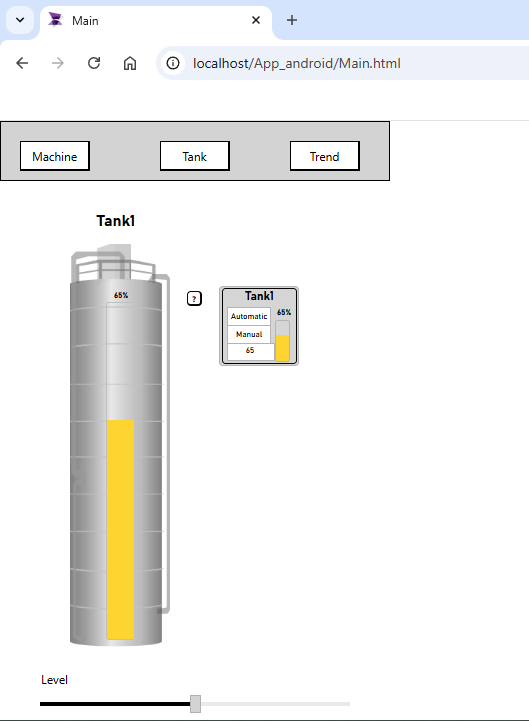View site information icon in address bar
Image resolution: width=529 pixels, height=721 pixels.
173,63
